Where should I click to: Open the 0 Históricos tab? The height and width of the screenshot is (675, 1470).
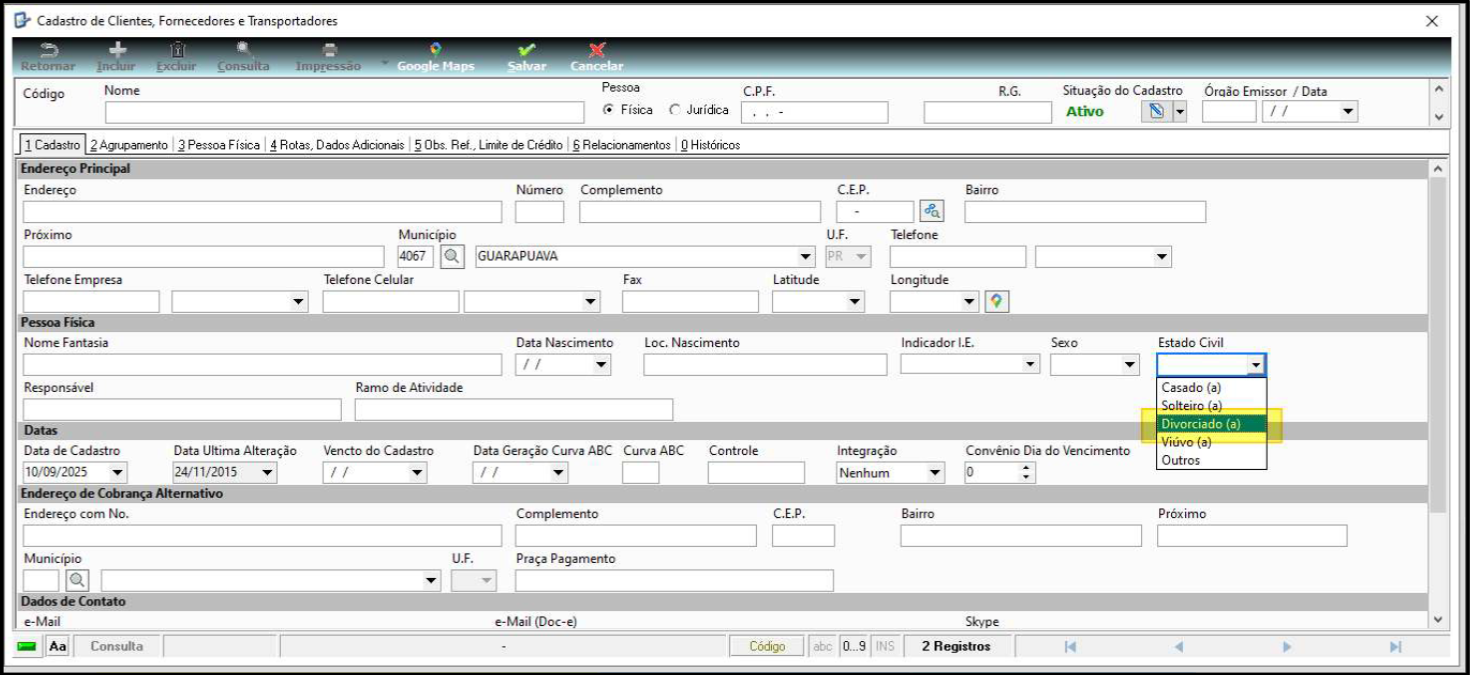click(x=710, y=145)
